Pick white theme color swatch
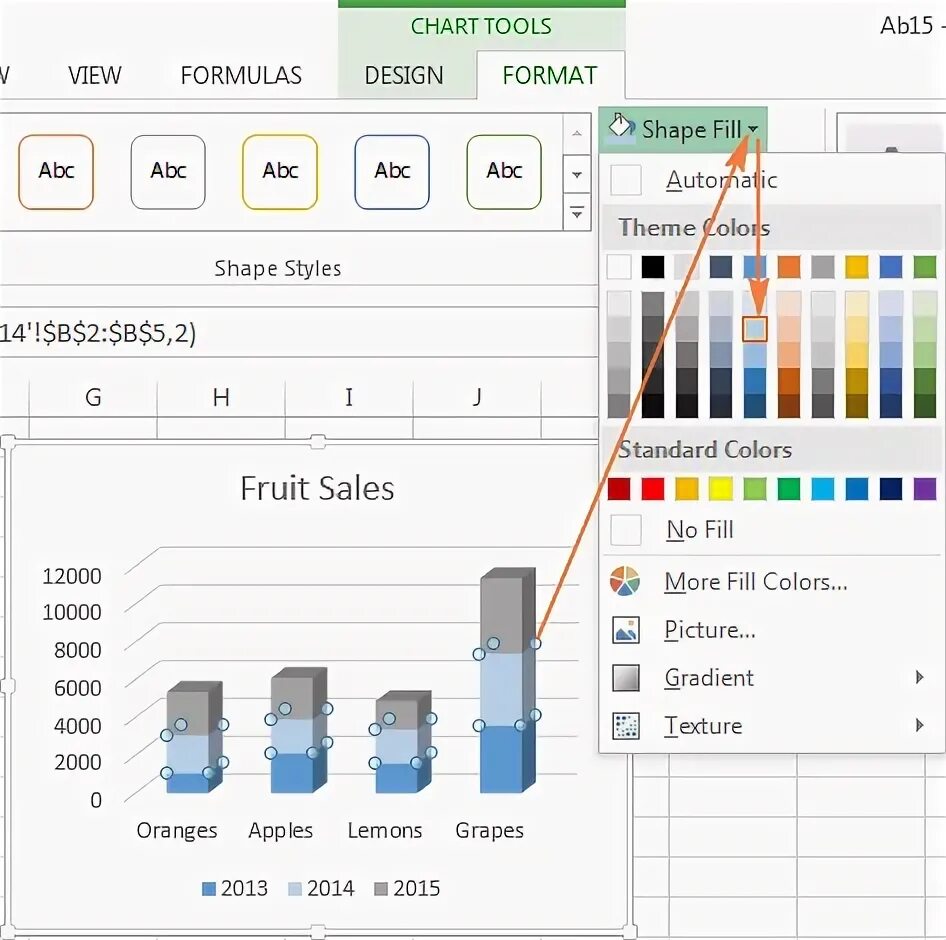This screenshot has width=946, height=940. click(x=619, y=267)
